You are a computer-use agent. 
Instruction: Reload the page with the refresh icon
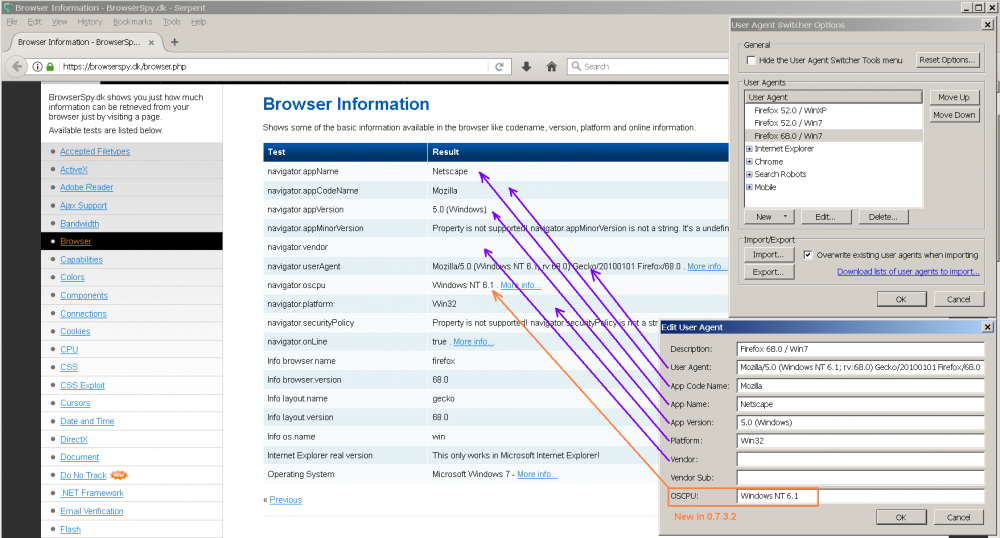(x=499, y=67)
